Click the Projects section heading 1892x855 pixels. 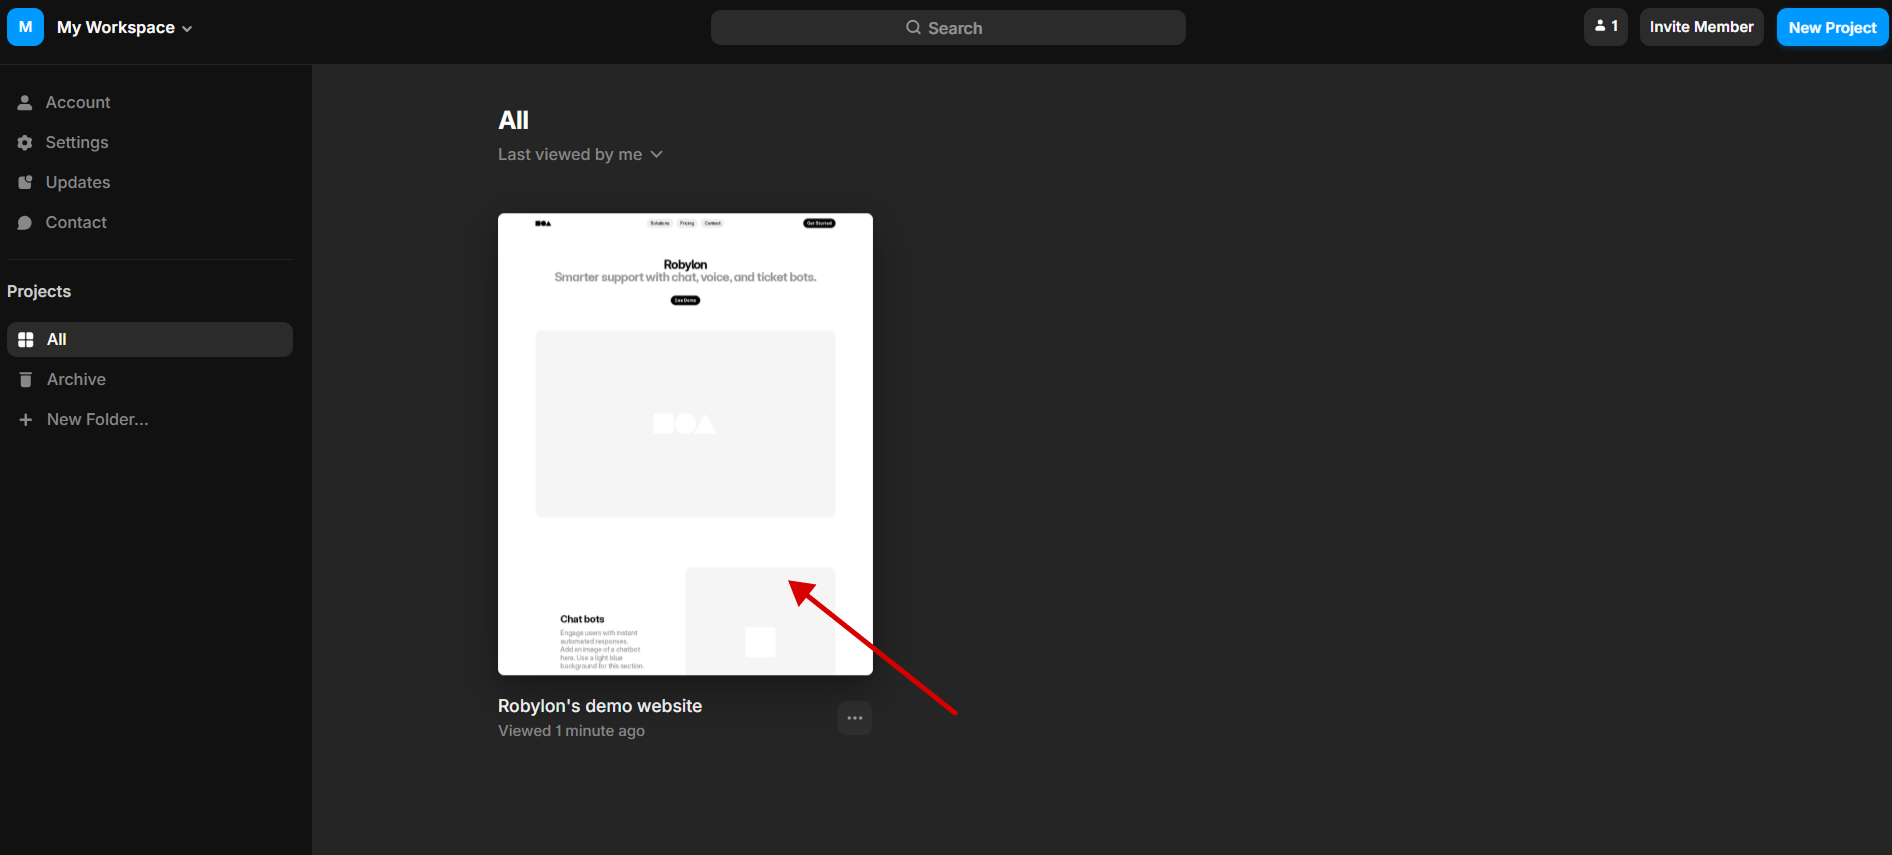click(x=39, y=291)
